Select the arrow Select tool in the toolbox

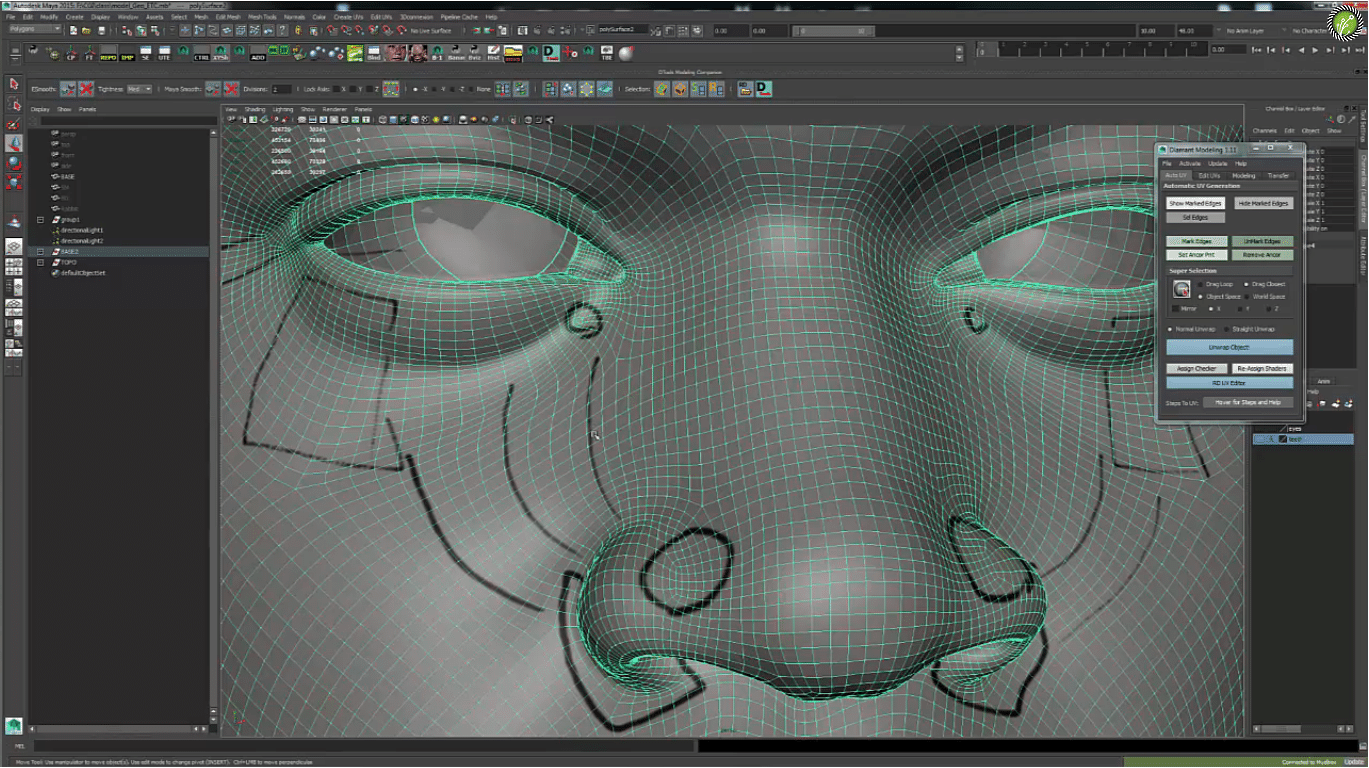pyautogui.click(x=14, y=84)
